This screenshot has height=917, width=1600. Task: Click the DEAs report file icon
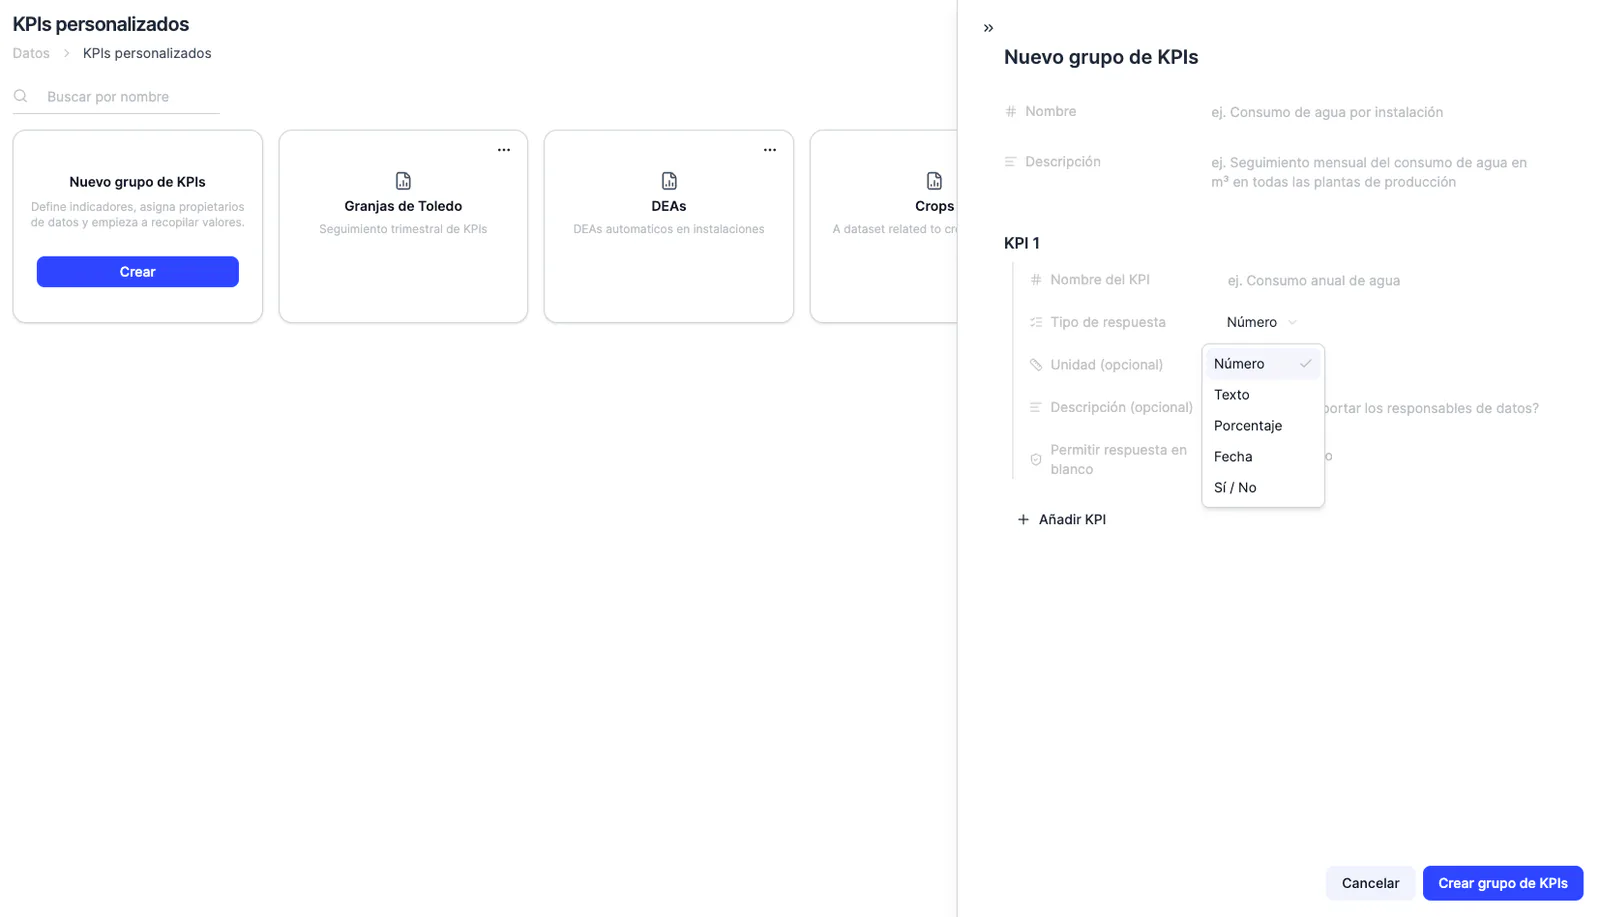[x=669, y=181]
